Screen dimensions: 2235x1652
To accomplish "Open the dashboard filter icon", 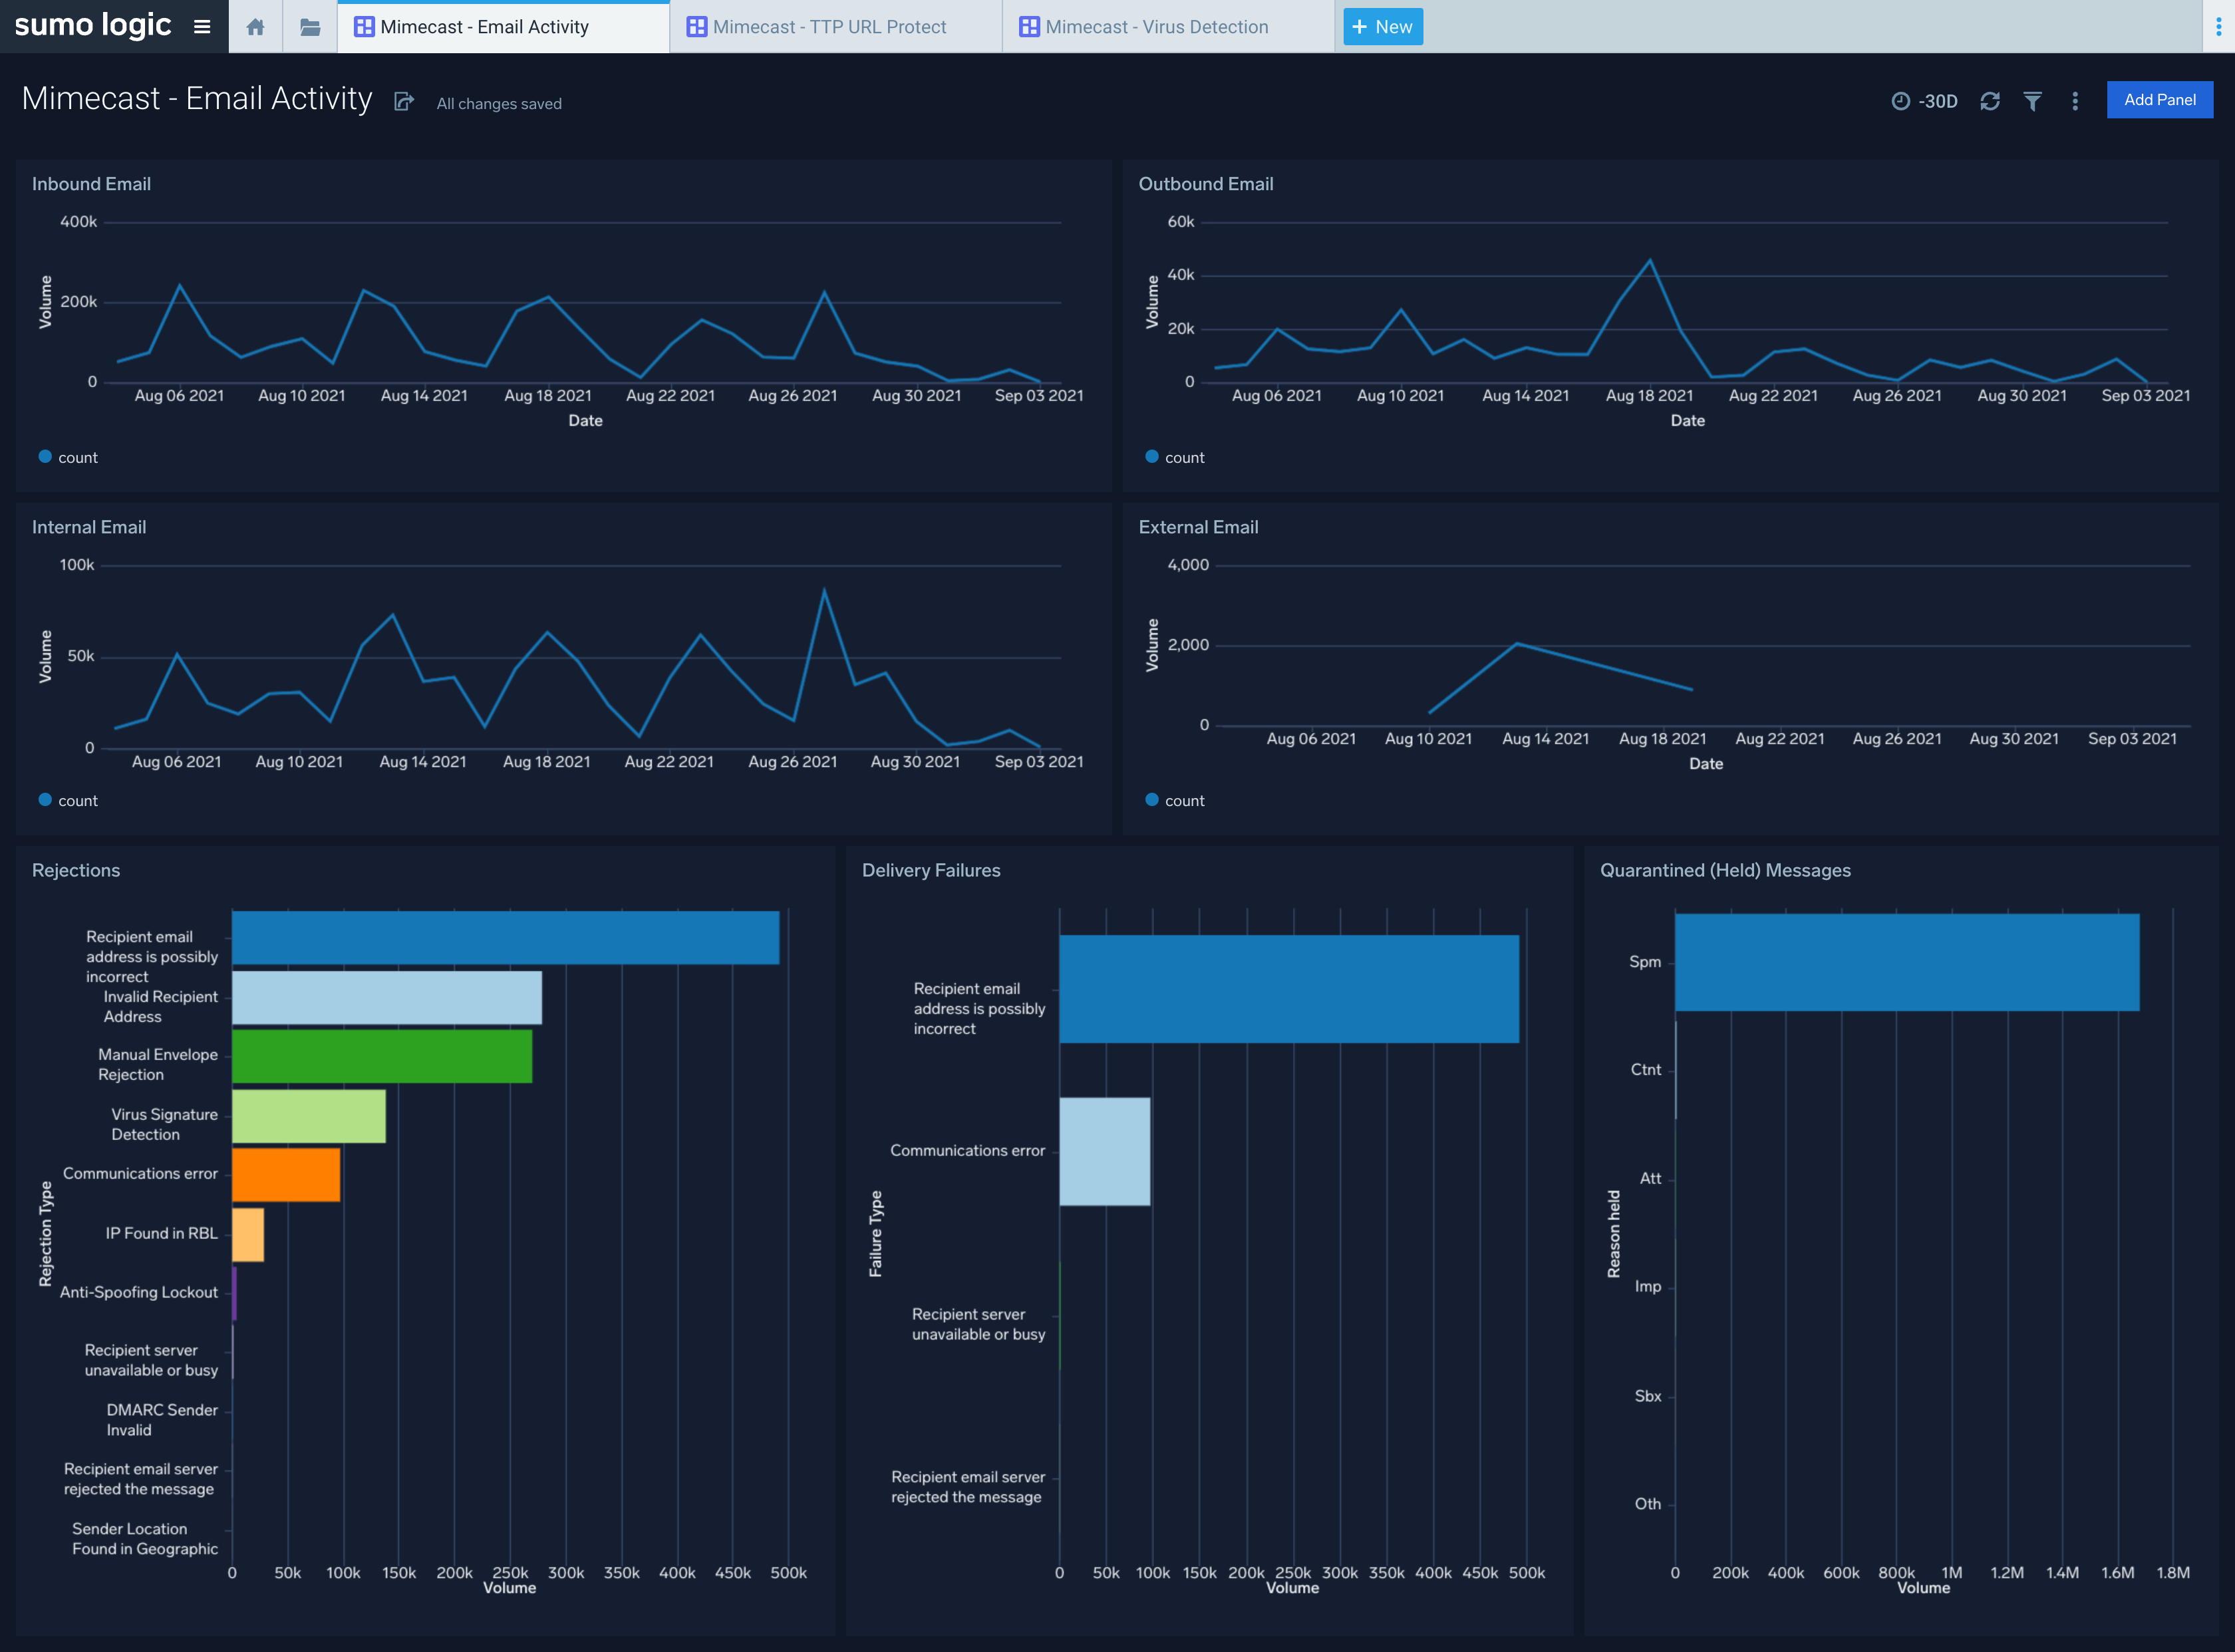I will point(2032,101).
